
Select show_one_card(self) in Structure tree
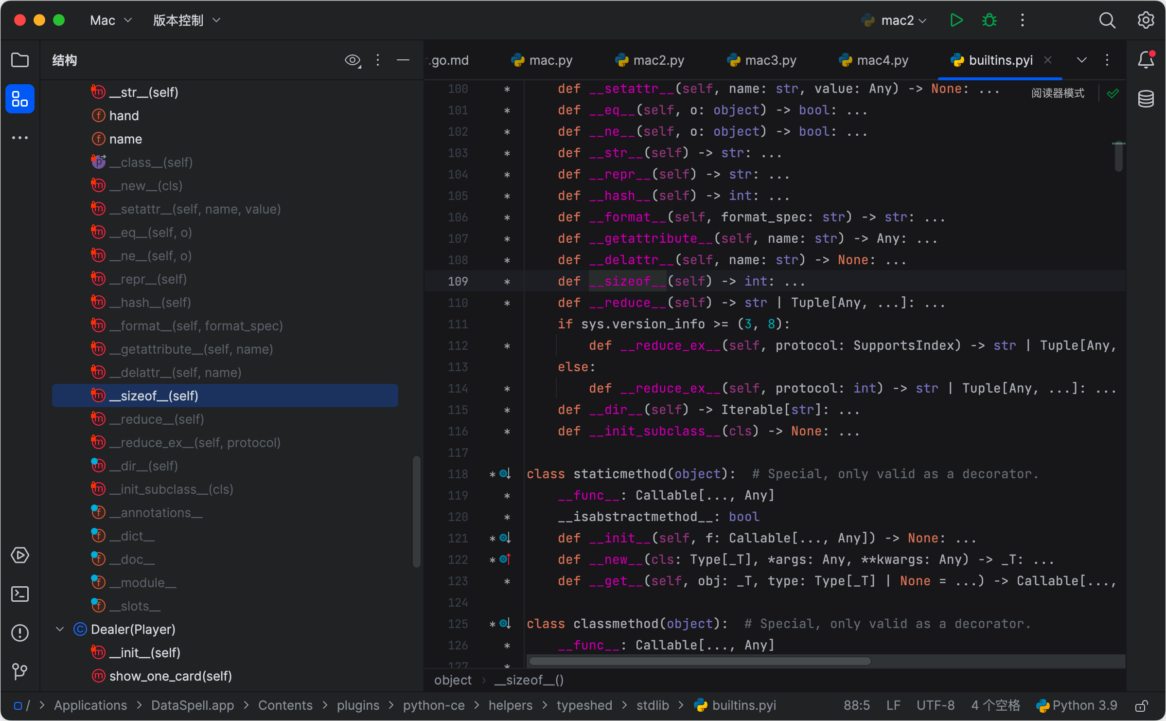(170, 676)
